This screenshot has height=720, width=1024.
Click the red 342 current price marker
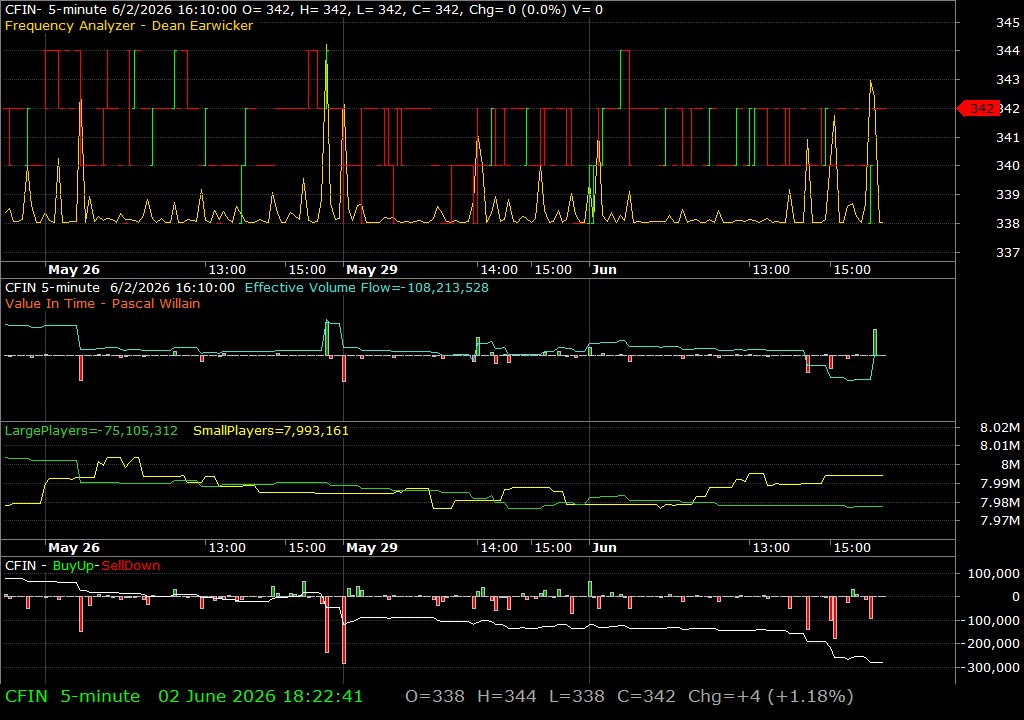click(978, 108)
